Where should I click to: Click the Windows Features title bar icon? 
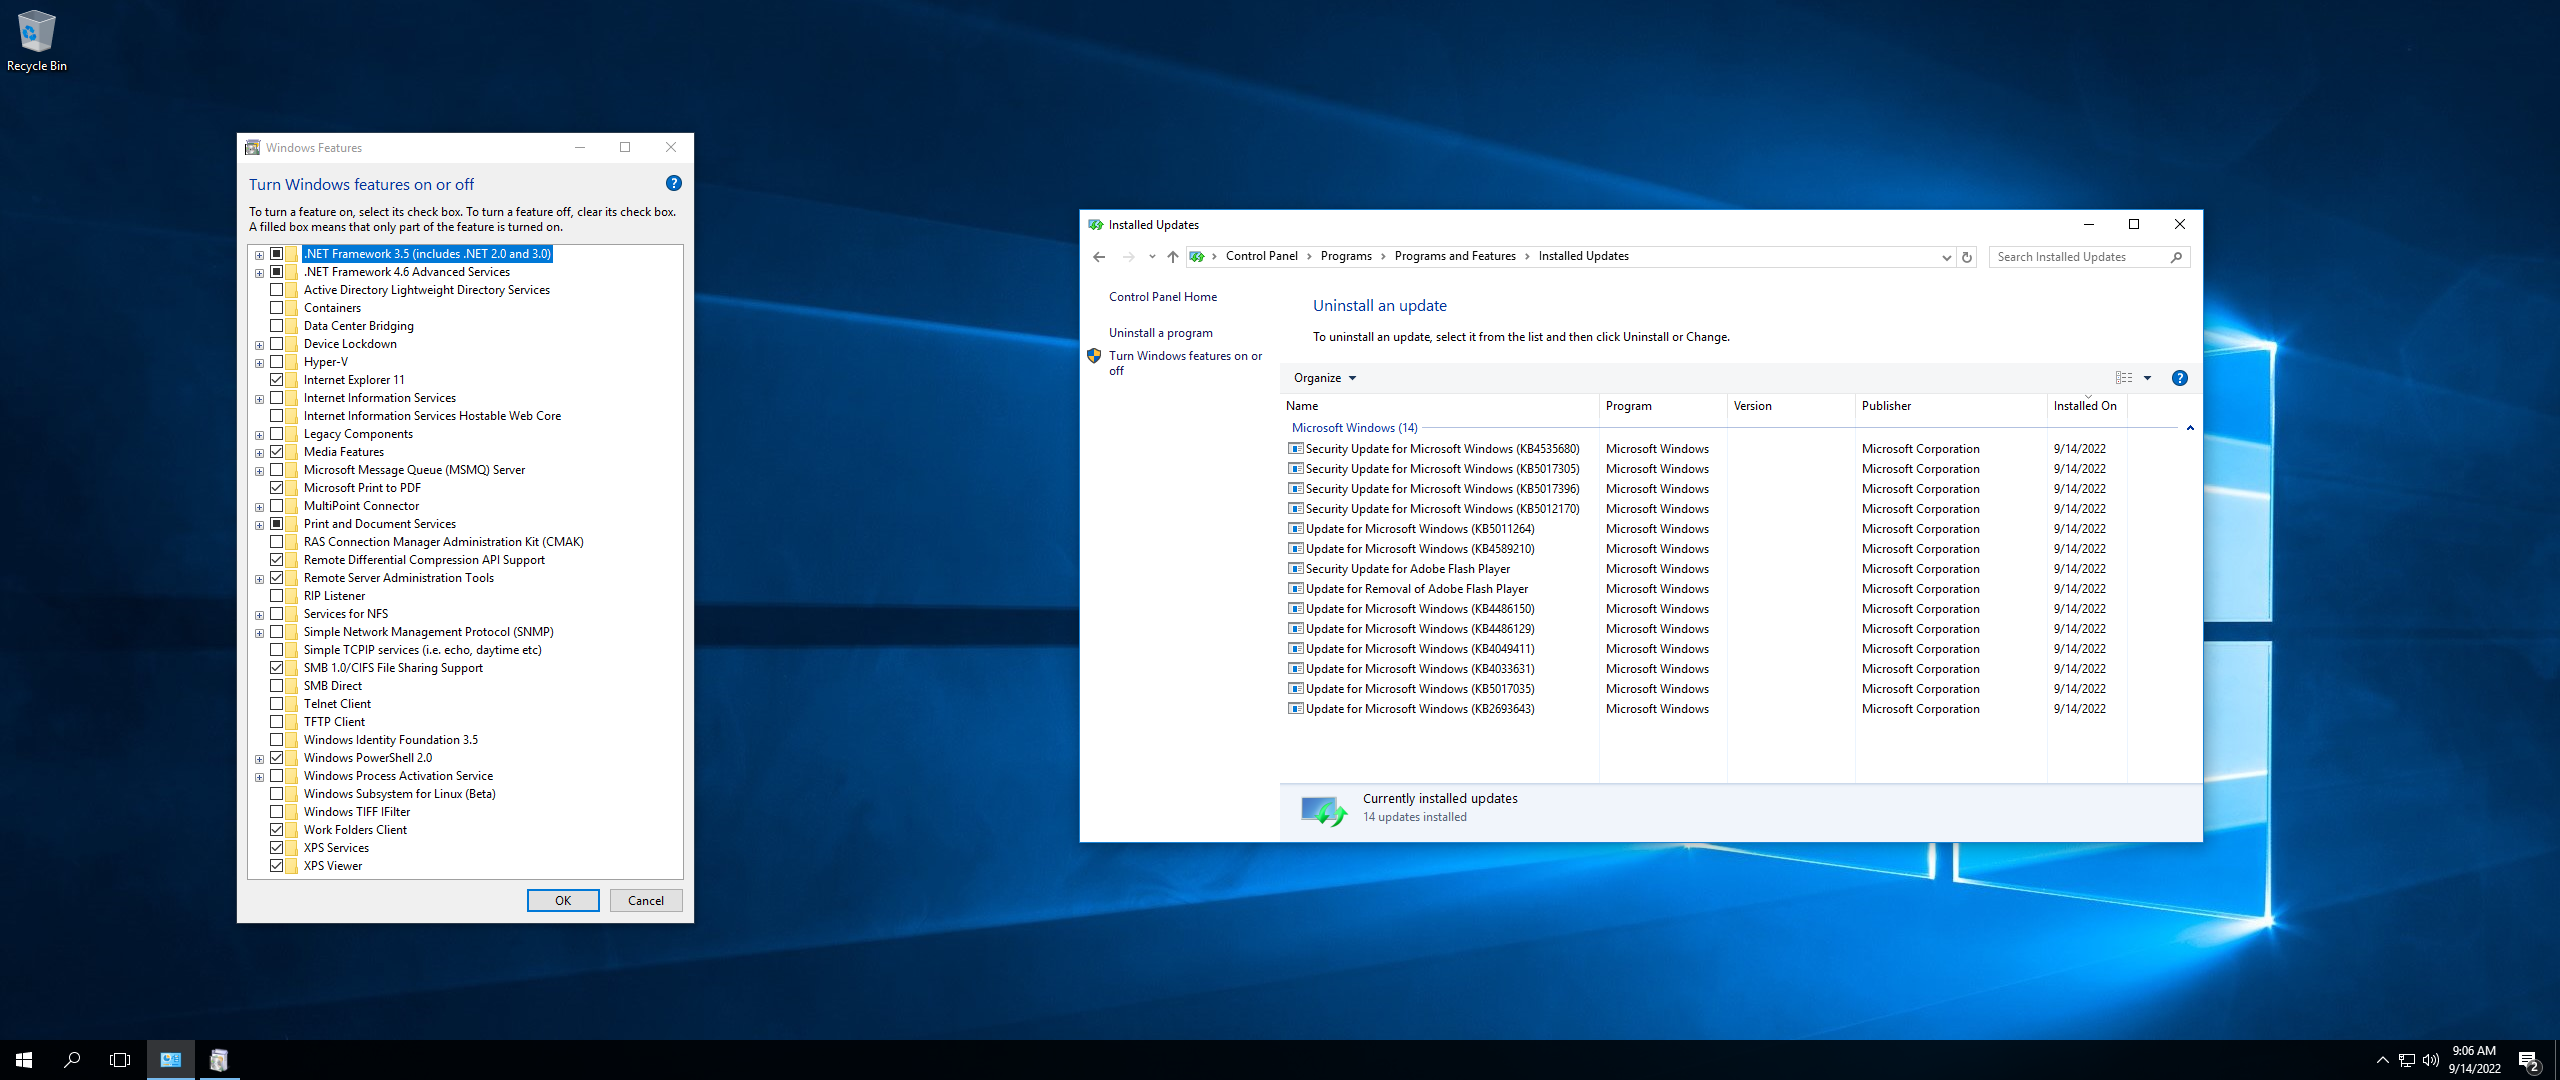point(253,148)
